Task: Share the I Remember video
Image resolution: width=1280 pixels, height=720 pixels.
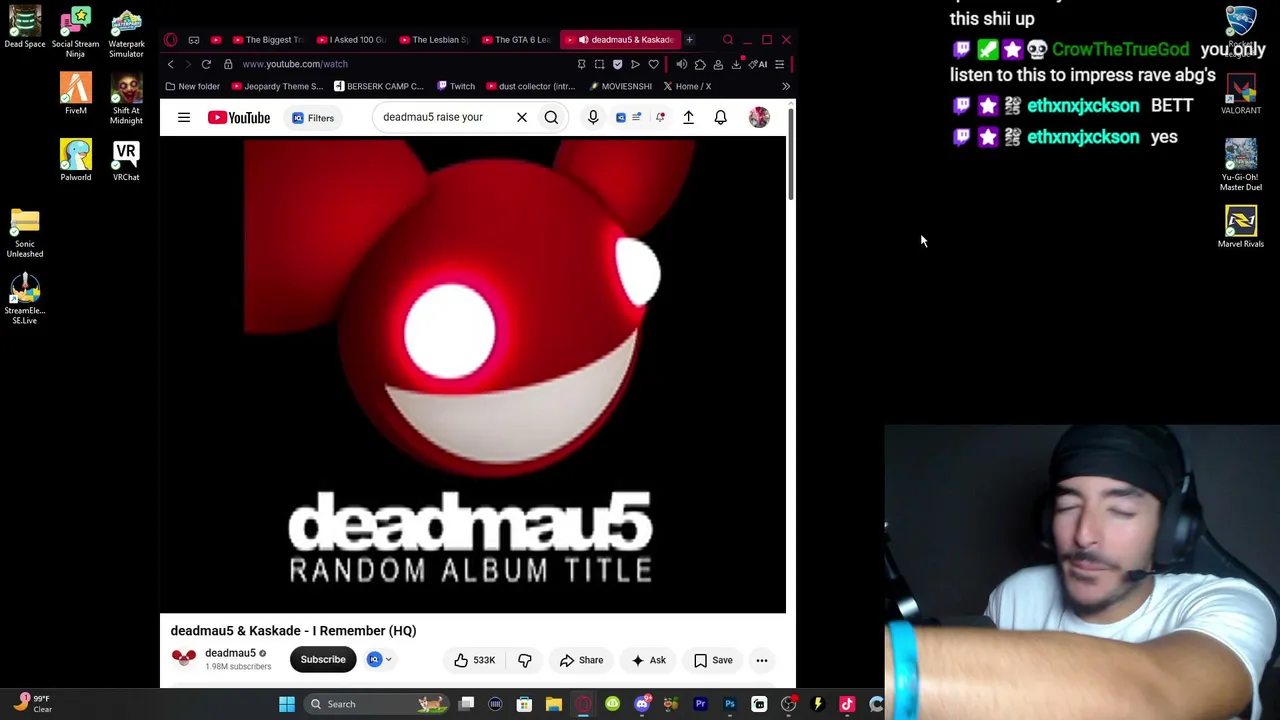Action: (x=581, y=660)
